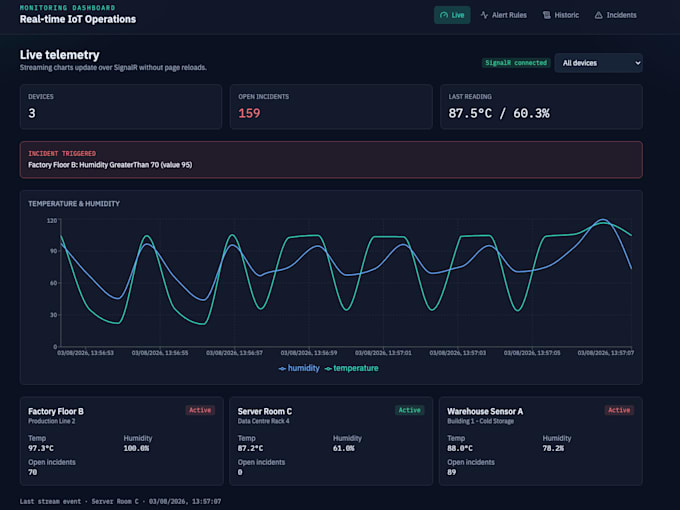
Task: Click the Open Incidents 159 summary card
Action: 331,107
